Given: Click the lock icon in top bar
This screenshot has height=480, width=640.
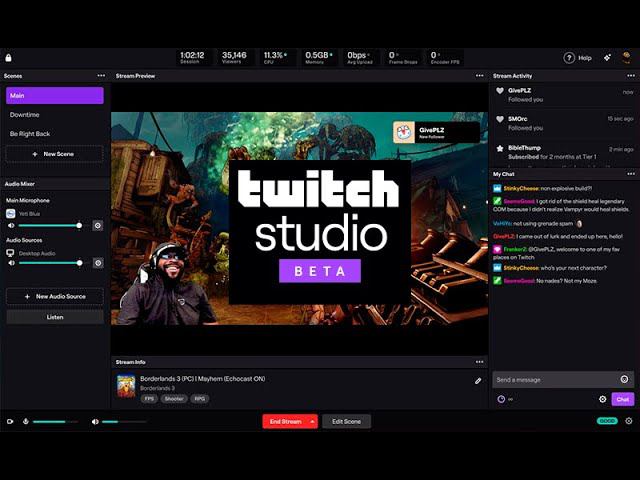Looking at the screenshot, I should (8, 58).
